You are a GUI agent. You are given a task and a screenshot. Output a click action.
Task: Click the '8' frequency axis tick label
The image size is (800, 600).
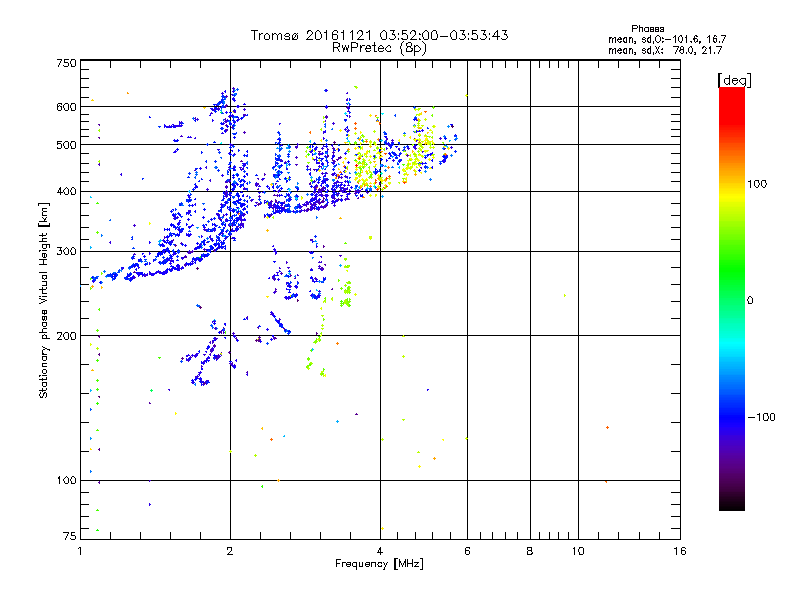click(530, 551)
